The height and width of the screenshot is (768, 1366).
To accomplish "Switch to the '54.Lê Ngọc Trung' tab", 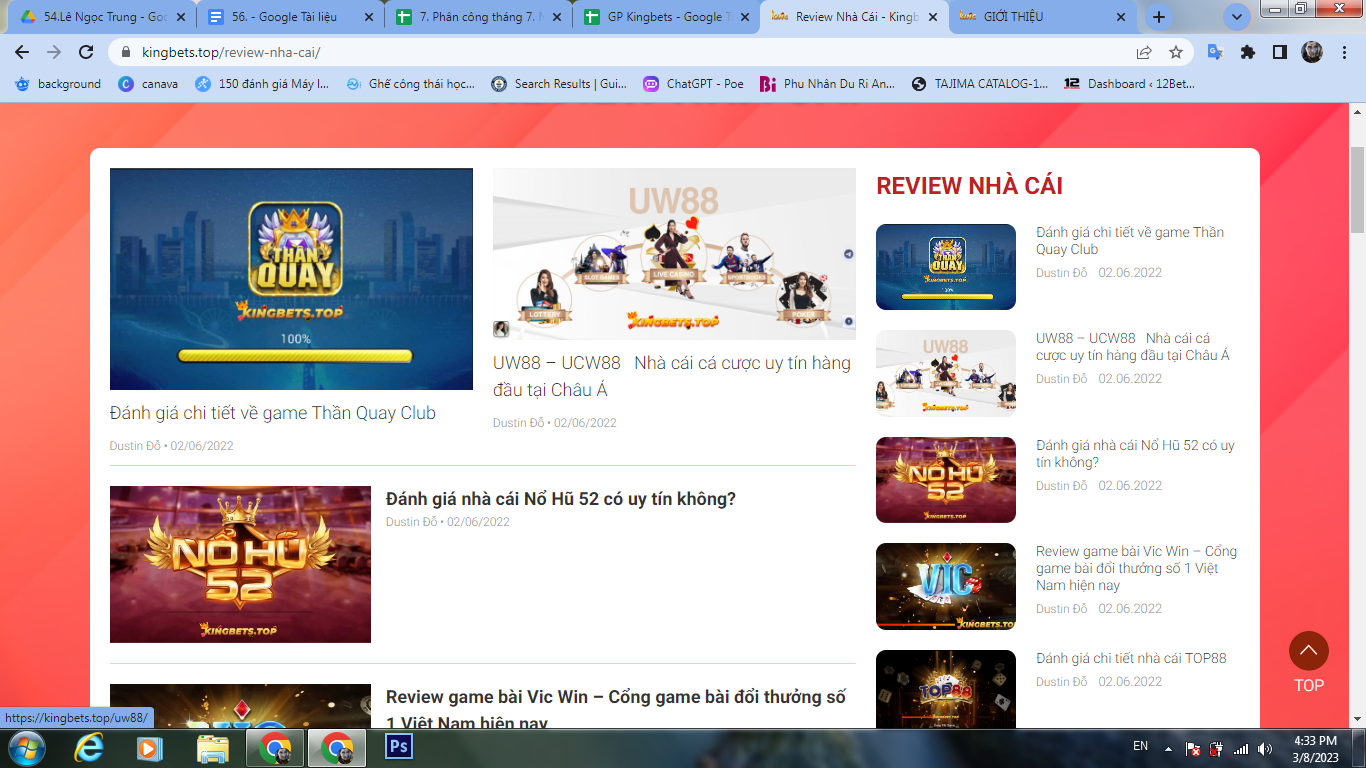I will coord(98,17).
